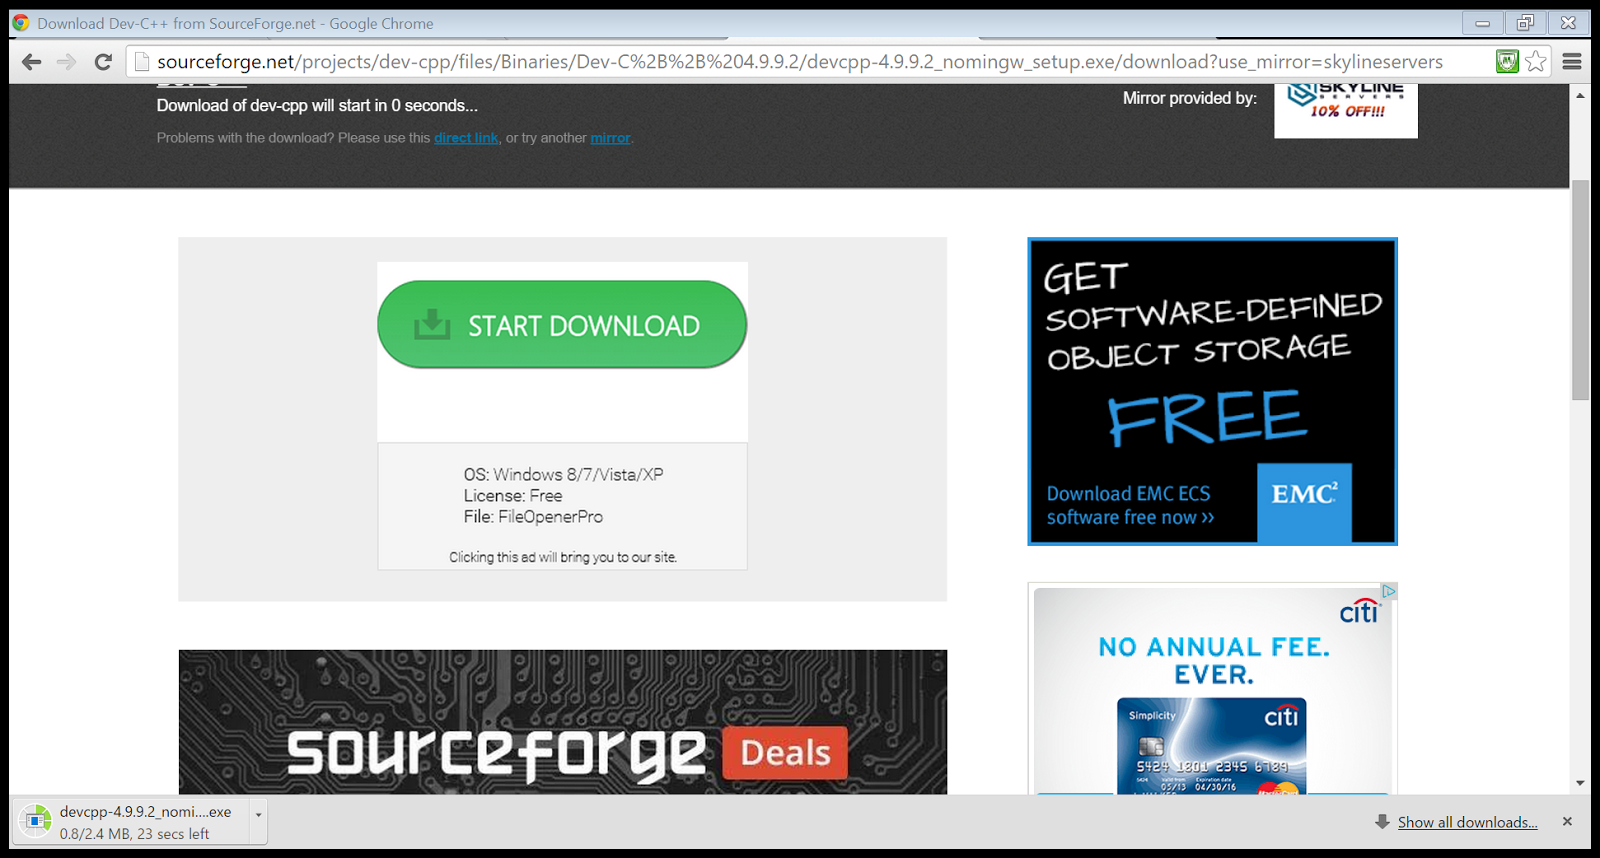The height and width of the screenshot is (858, 1600).
Task: Click the Citi No Annual Fee ad
Action: (x=1212, y=689)
